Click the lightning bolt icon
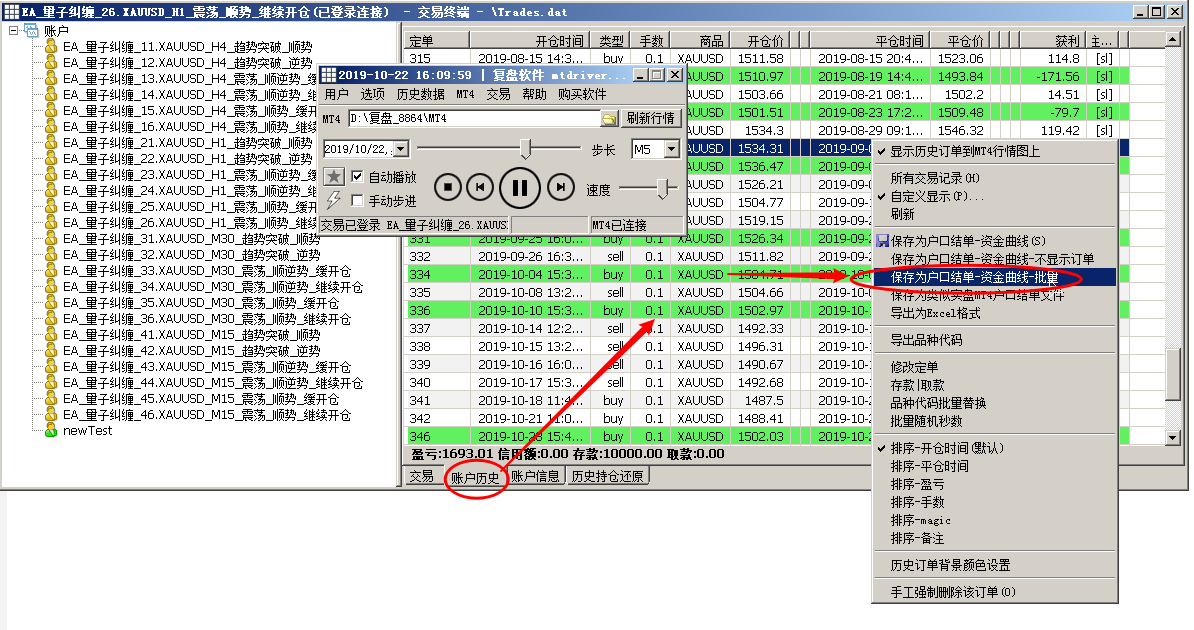 point(334,200)
